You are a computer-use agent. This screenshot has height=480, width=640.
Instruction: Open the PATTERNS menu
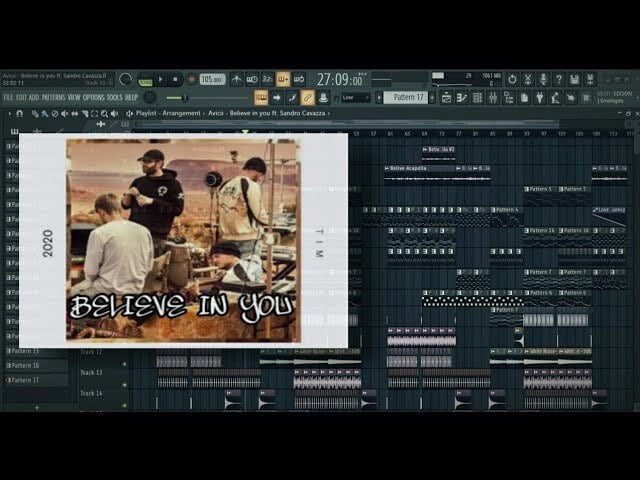[53, 98]
